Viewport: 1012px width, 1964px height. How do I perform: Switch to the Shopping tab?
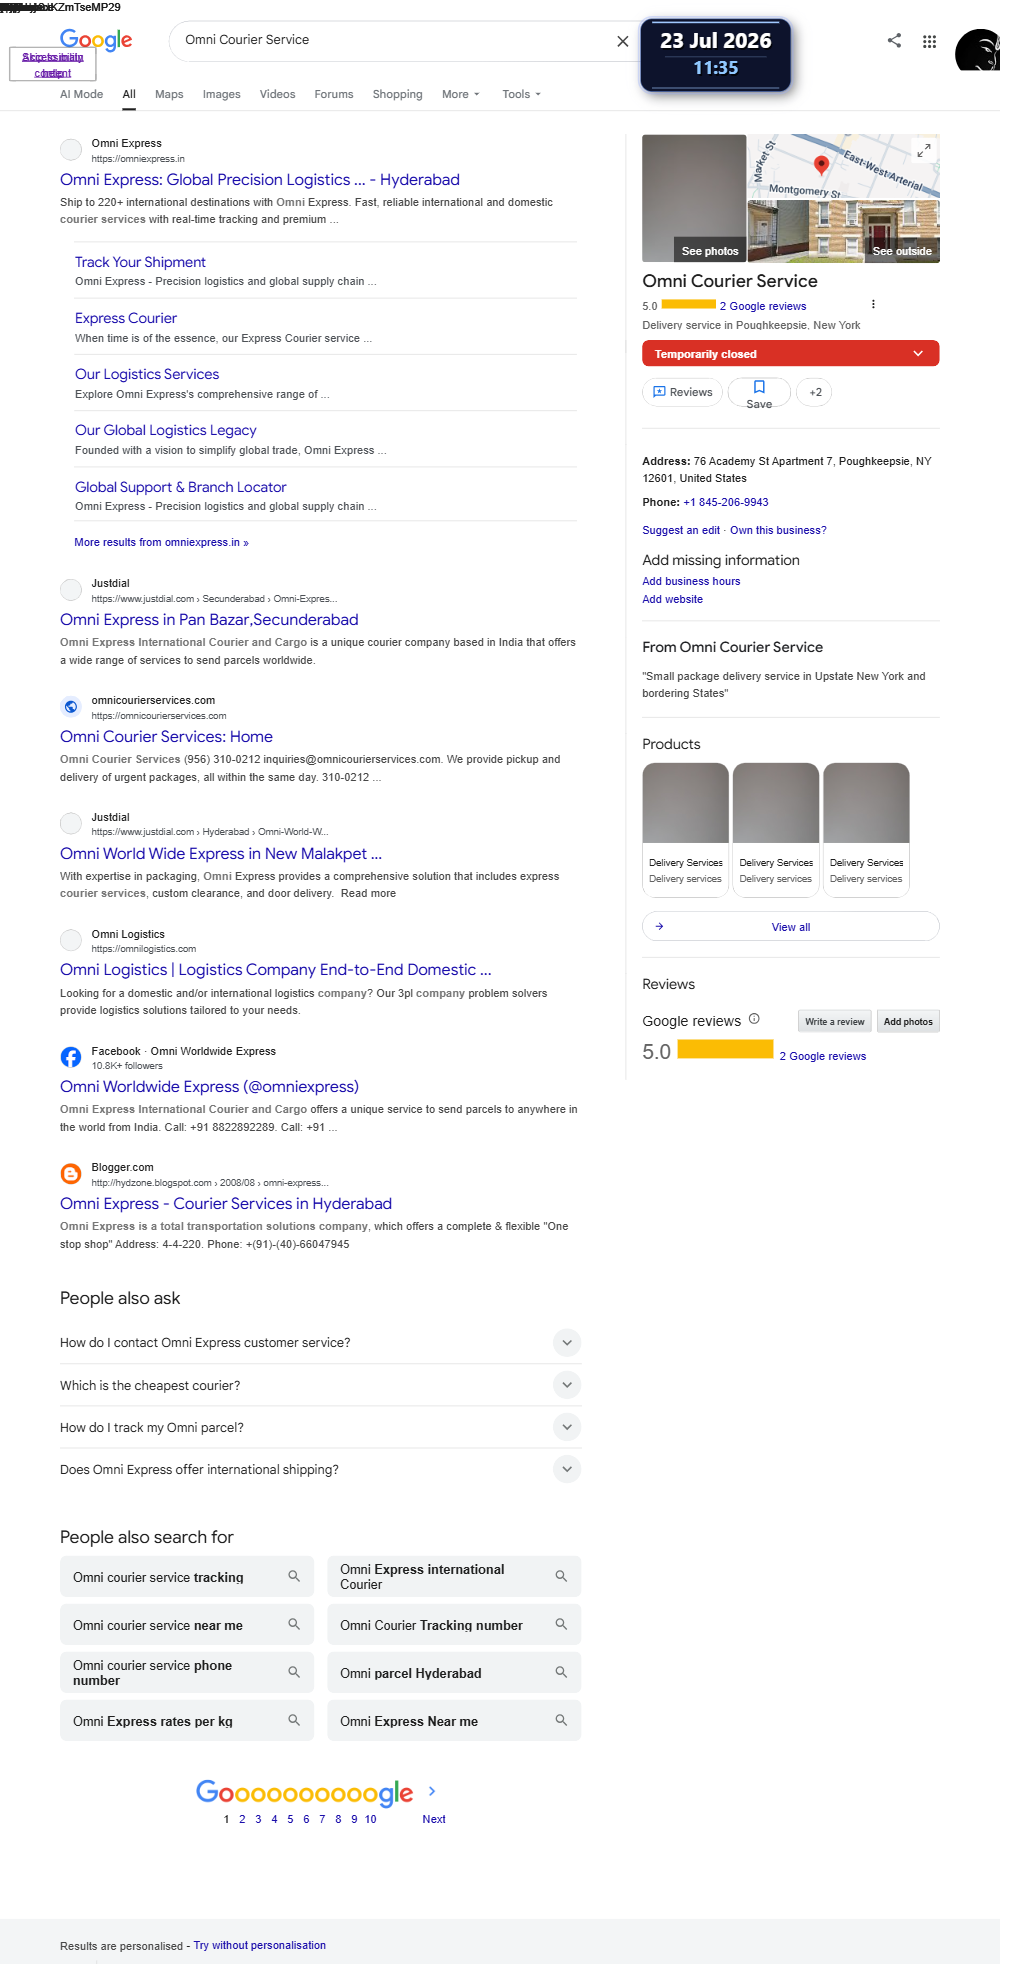(x=397, y=94)
